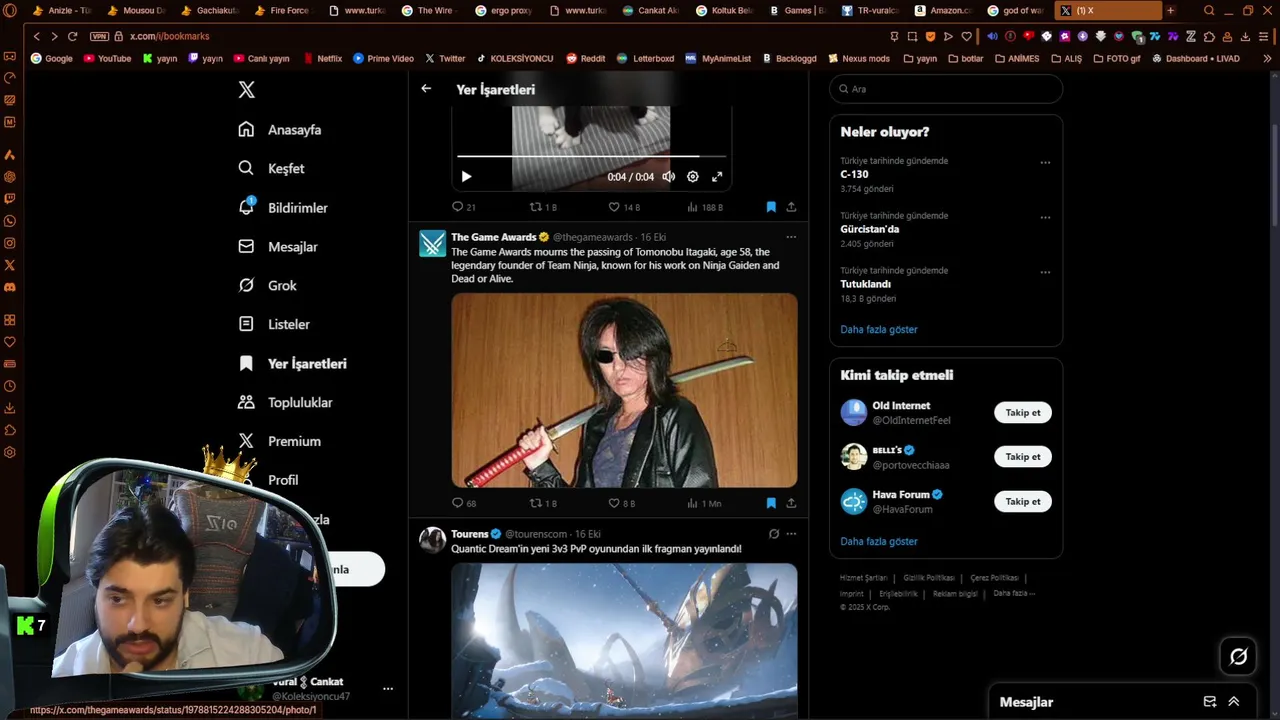Image resolution: width=1280 pixels, height=720 pixels.
Task: Like the video post with 14 B likes
Action: (x=624, y=207)
